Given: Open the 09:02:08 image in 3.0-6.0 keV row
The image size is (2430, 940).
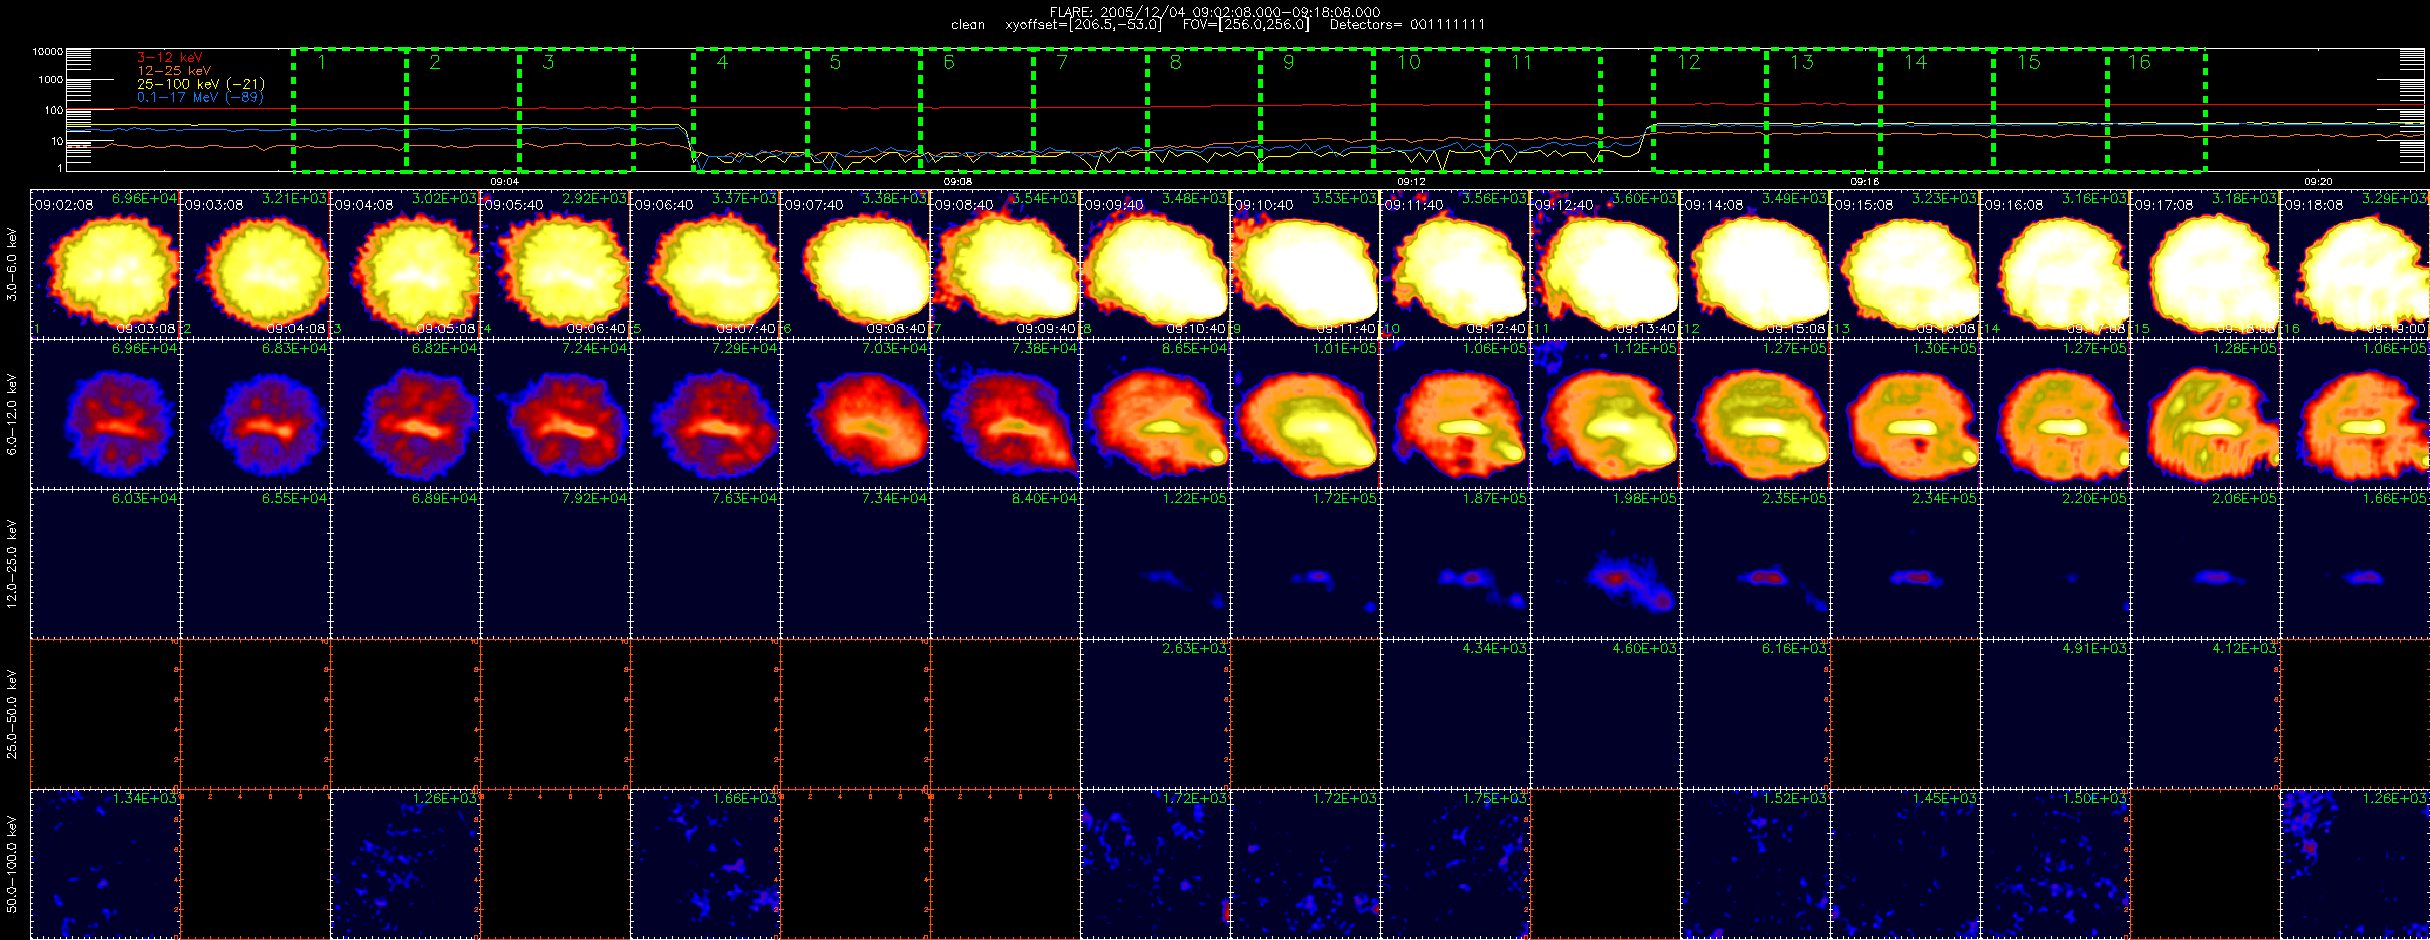Looking at the screenshot, I should click(105, 264).
